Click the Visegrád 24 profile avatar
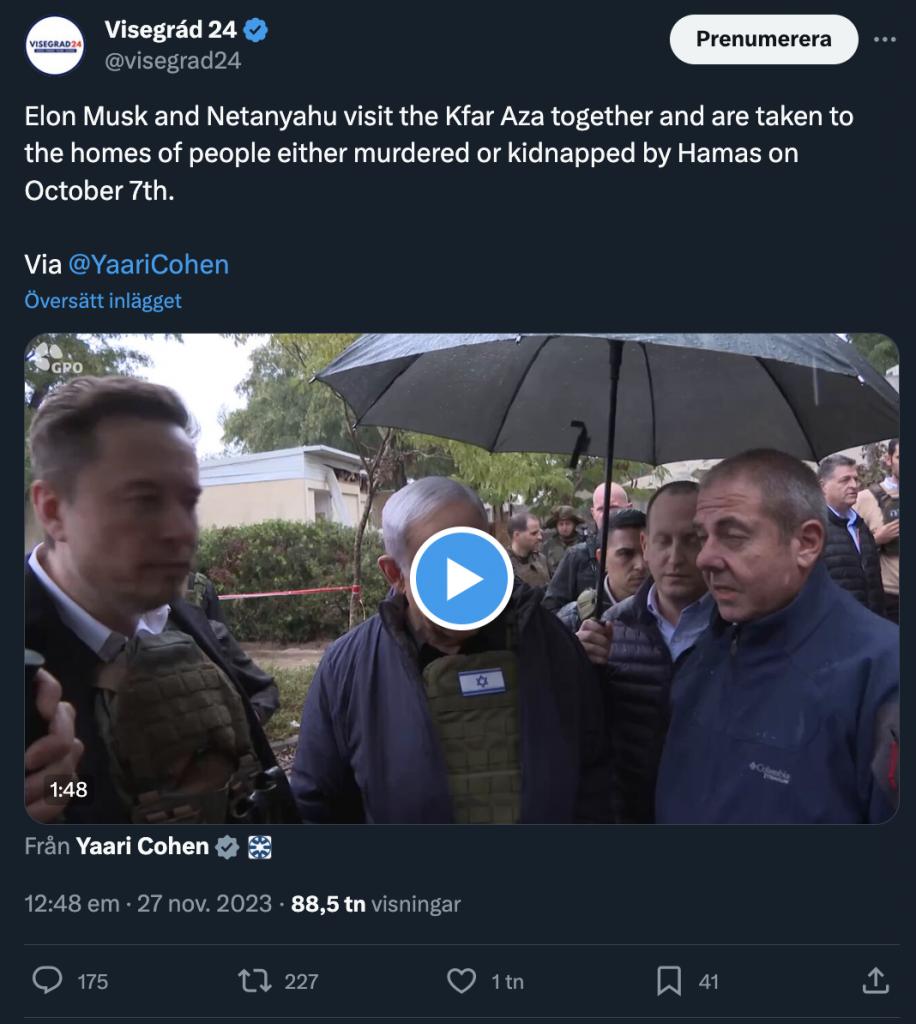Viewport: 916px width, 1024px height. 55,45
